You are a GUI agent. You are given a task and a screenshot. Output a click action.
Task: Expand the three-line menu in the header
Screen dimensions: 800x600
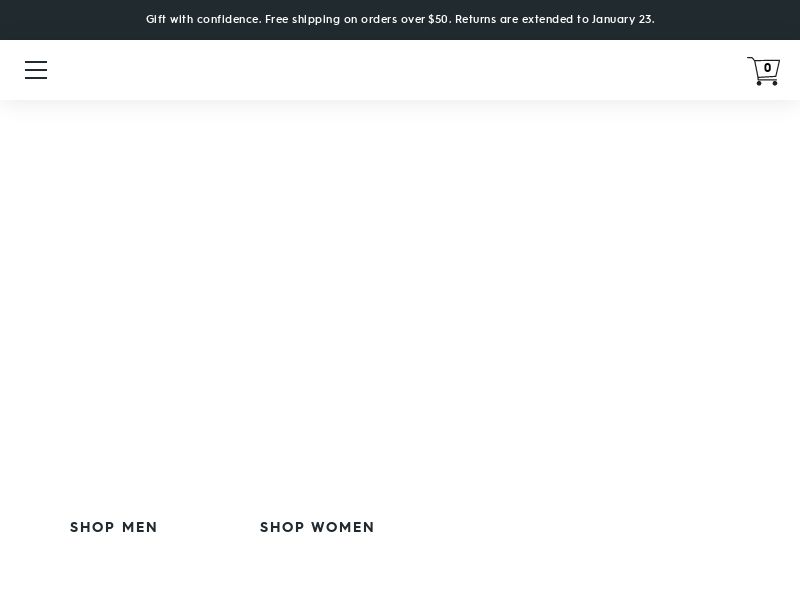36,70
